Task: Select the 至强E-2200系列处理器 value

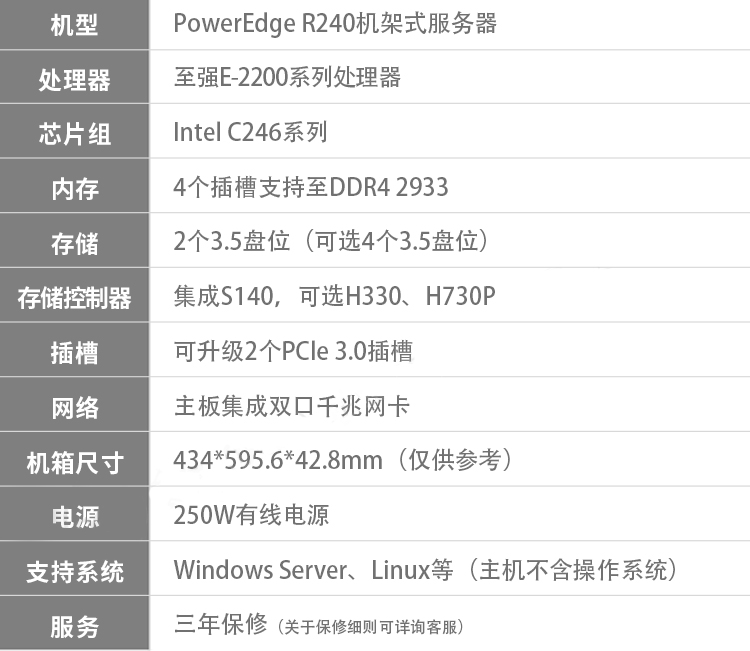Action: coord(287,78)
